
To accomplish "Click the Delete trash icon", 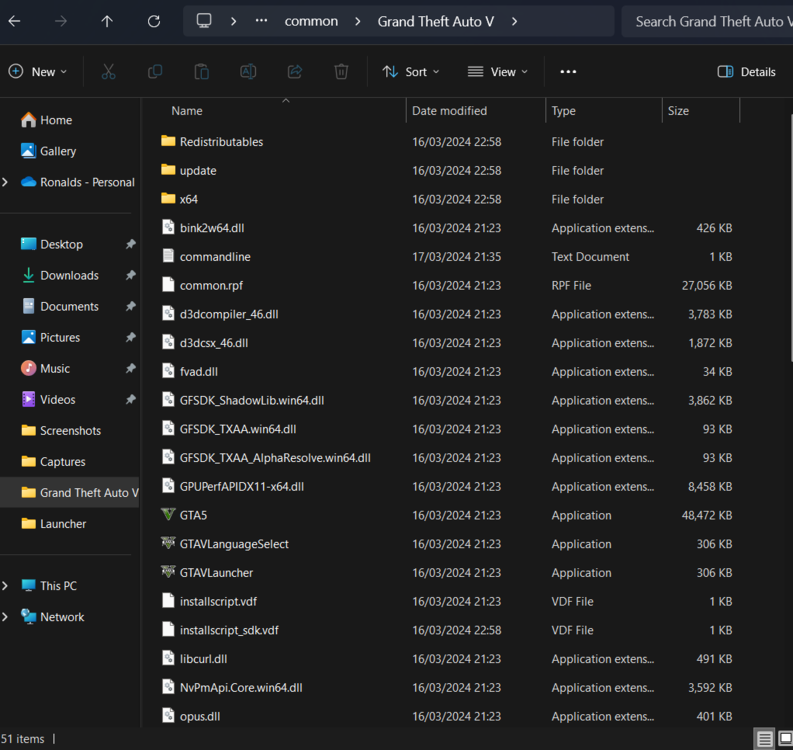I will click(341, 72).
